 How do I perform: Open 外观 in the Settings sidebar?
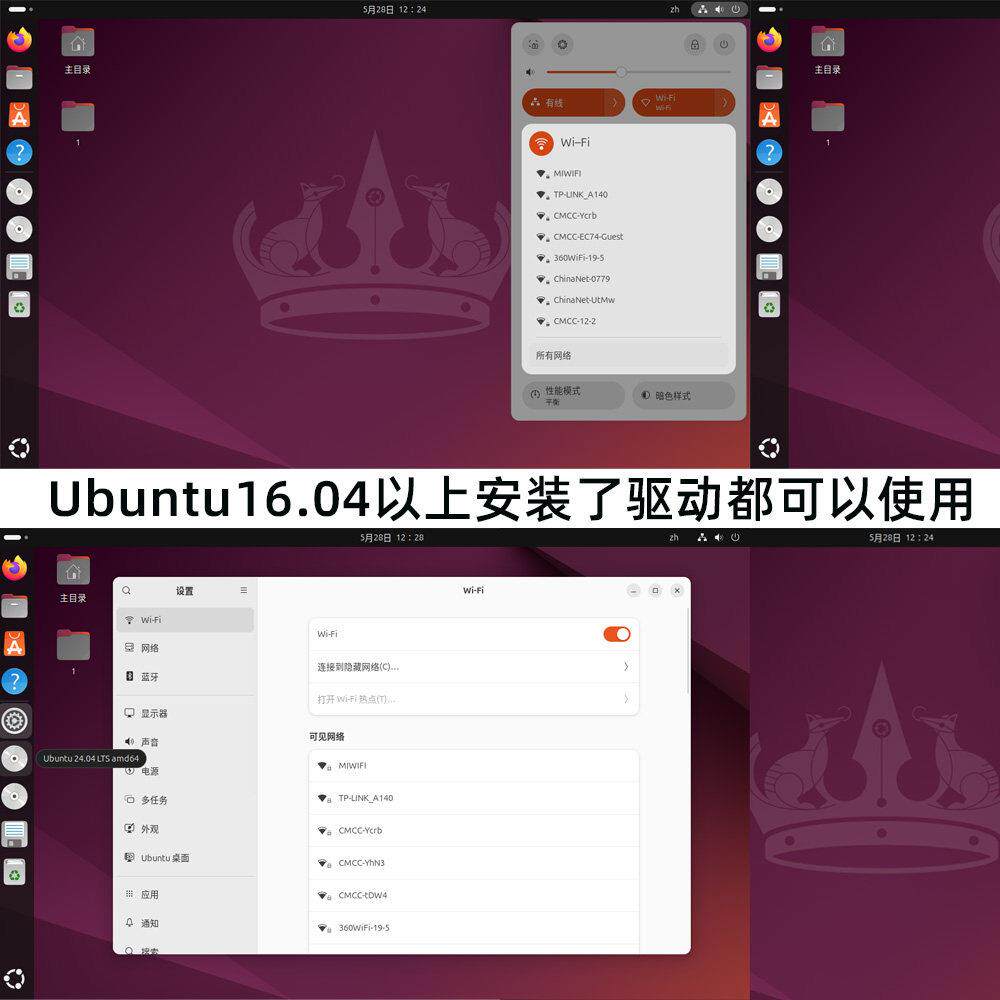185,829
